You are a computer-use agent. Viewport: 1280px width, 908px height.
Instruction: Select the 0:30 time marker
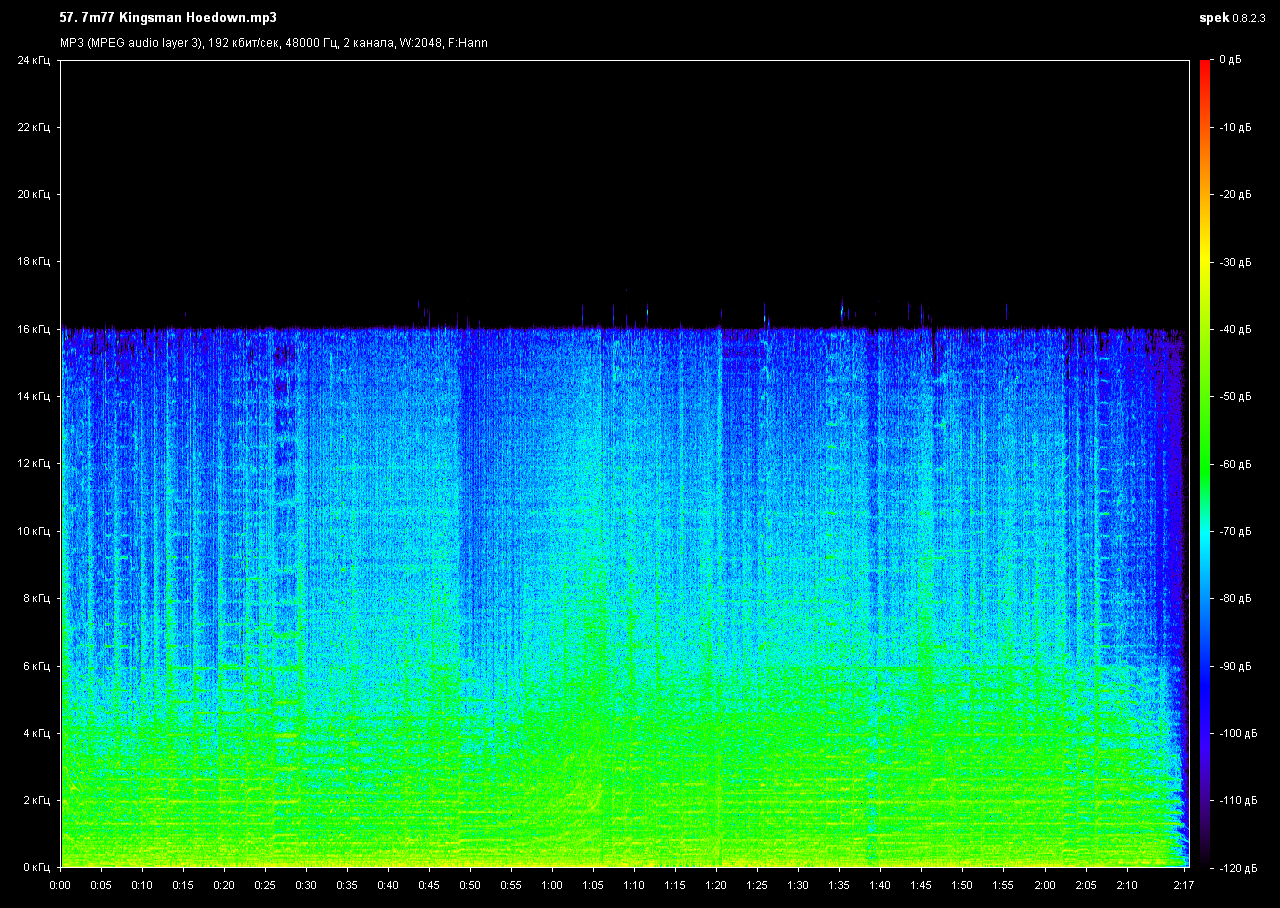click(x=306, y=885)
